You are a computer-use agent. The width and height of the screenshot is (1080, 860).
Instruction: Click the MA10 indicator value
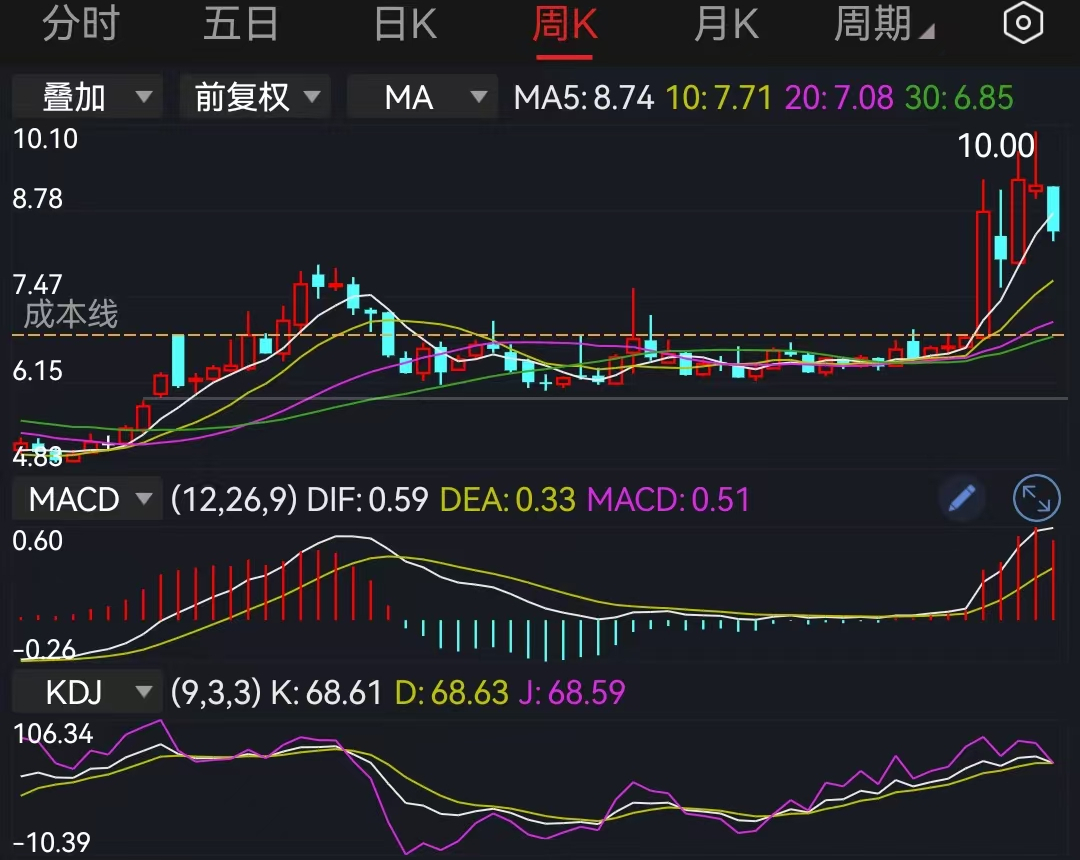pos(718,98)
